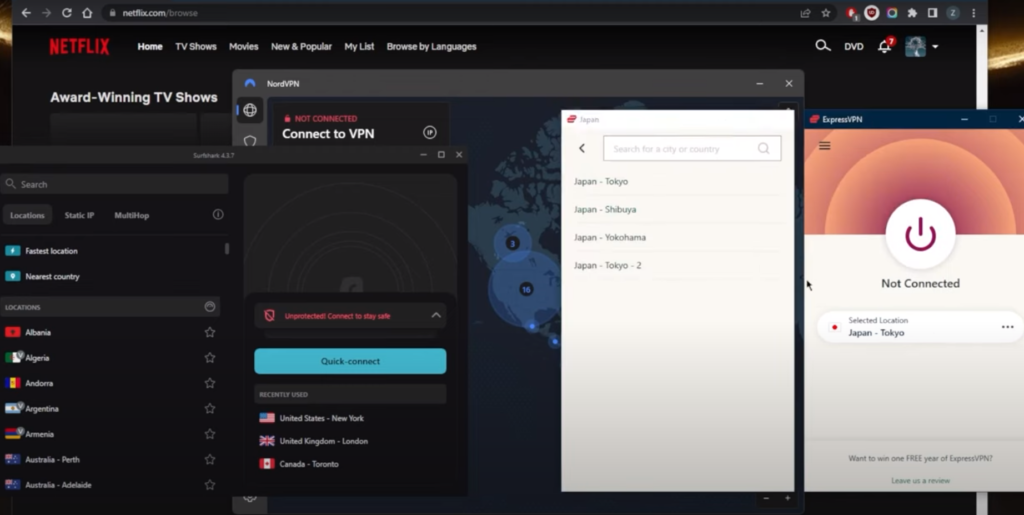This screenshot has height=515, width=1024.
Task: Open the Netflix TV Shows menu
Action: click(195, 47)
